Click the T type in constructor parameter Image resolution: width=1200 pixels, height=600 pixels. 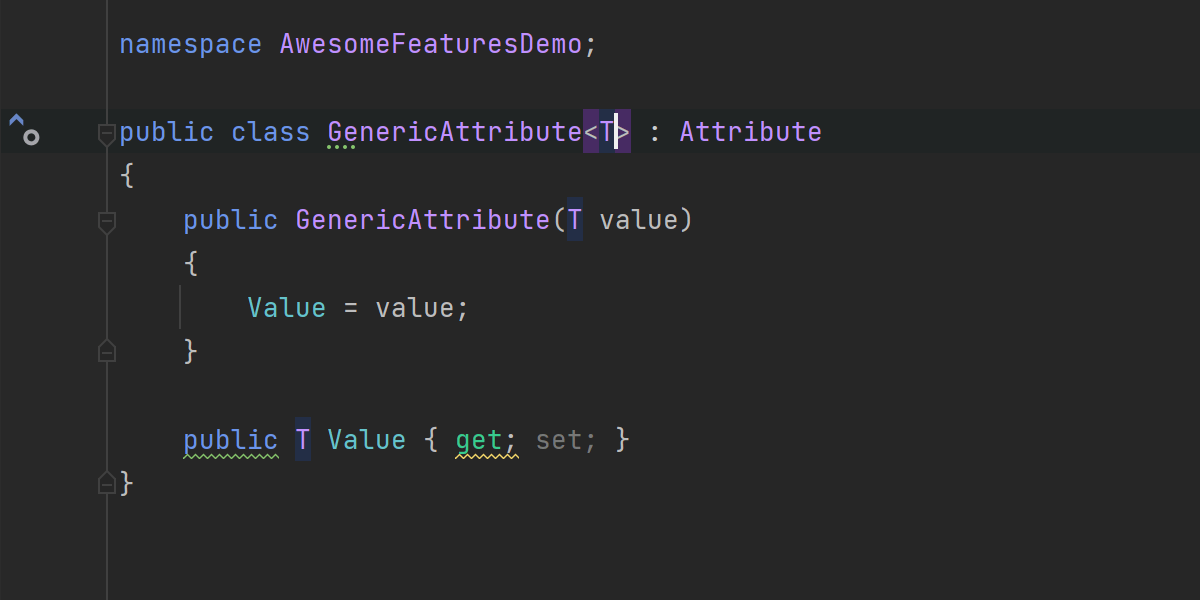[575, 220]
